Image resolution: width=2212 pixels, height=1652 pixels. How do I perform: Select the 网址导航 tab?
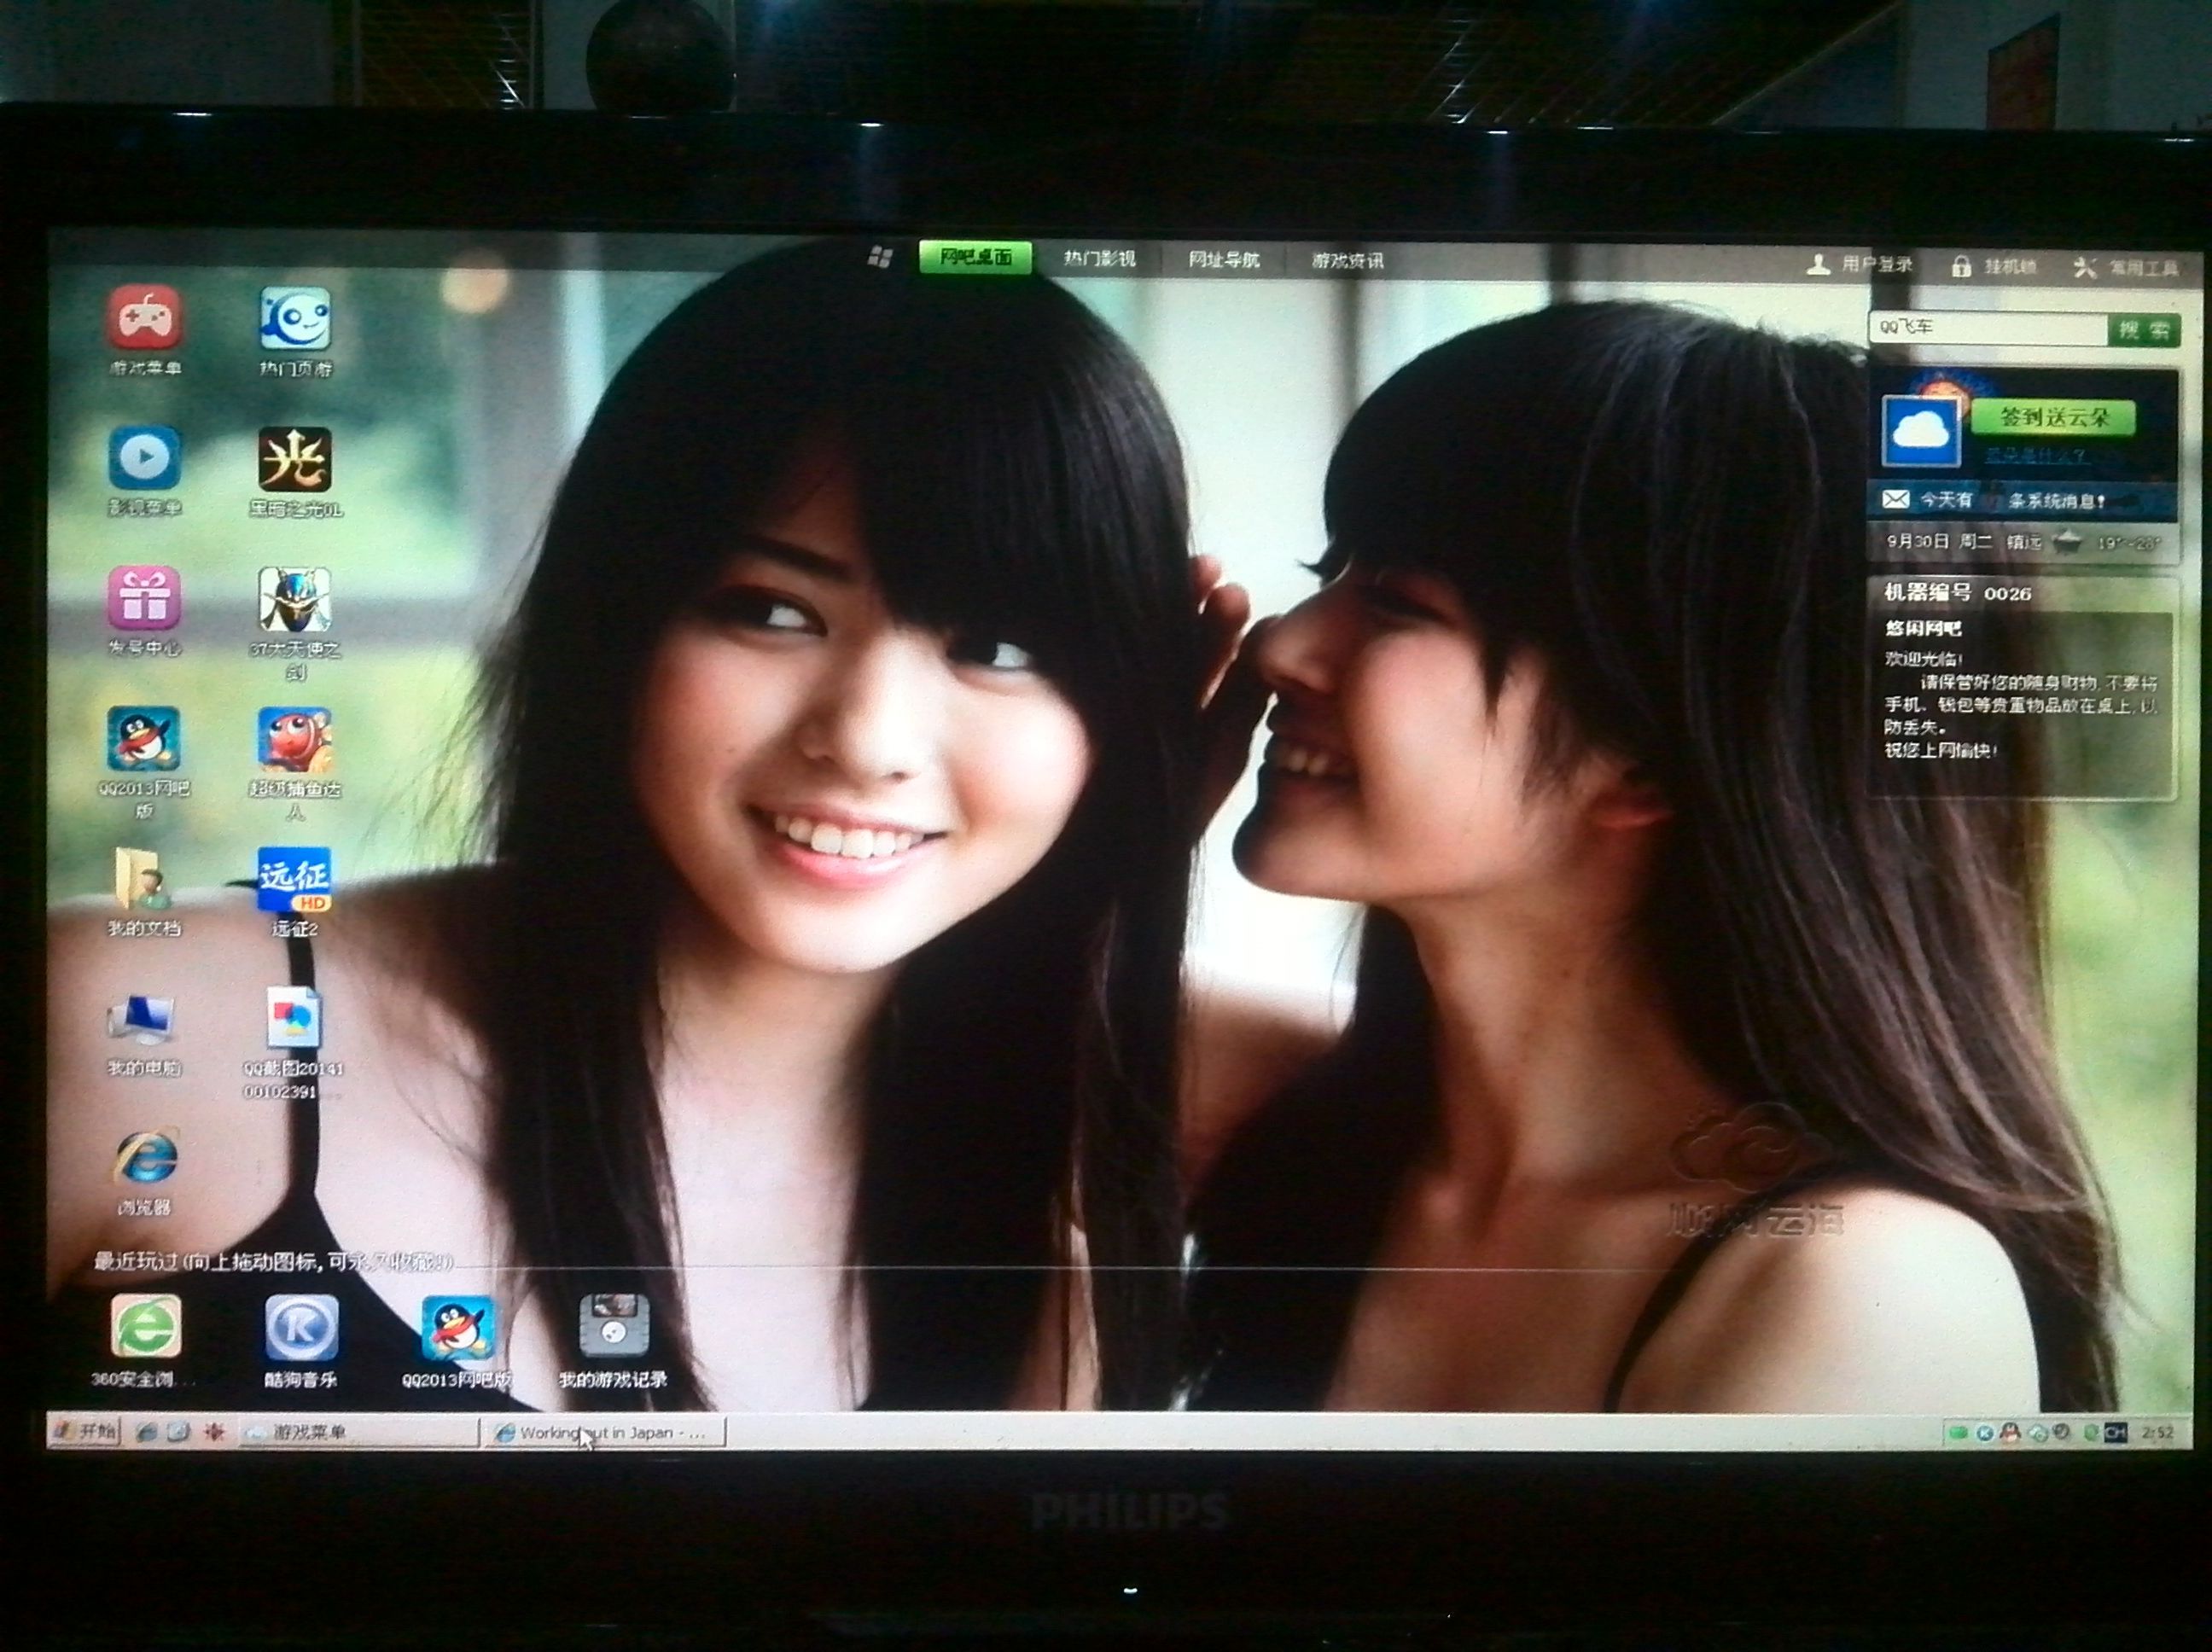coord(1223,260)
